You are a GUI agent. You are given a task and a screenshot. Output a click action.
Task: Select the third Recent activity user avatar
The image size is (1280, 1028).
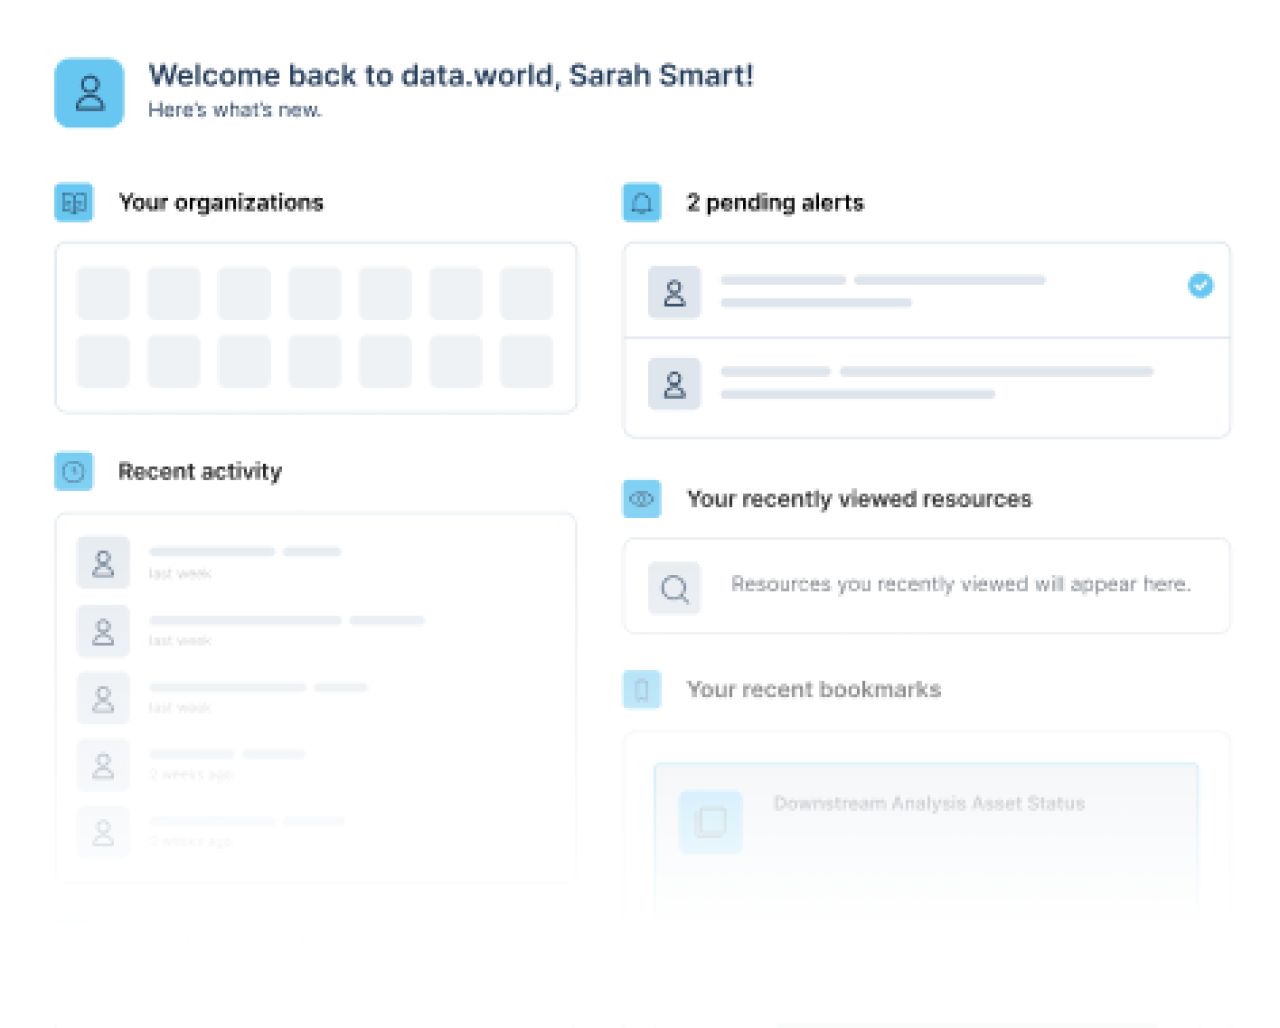pos(103,698)
